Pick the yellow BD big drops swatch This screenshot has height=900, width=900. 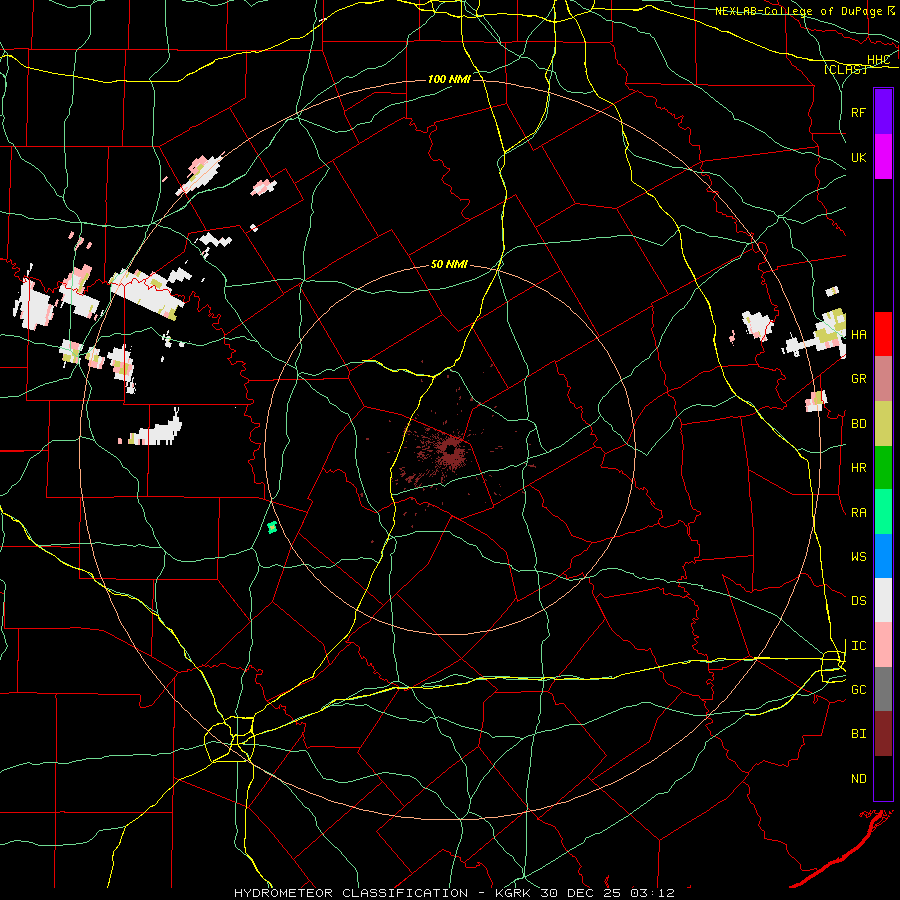point(883,423)
